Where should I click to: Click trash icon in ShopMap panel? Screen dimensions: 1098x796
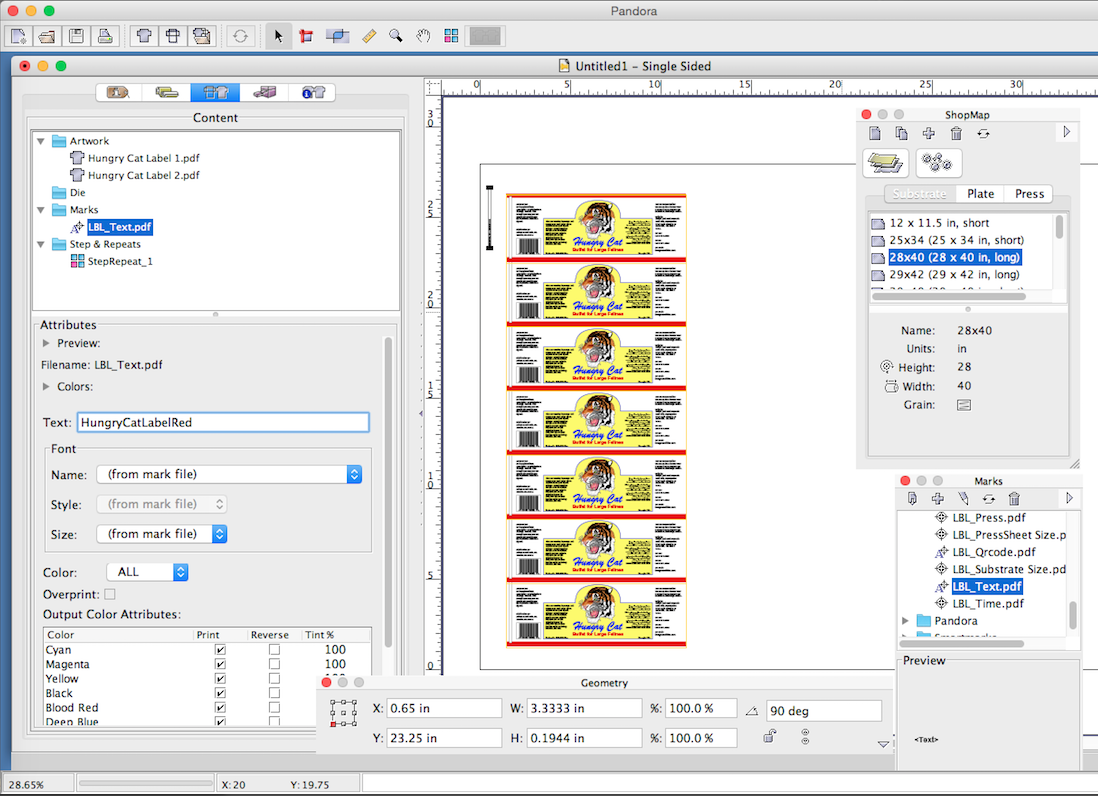[x=956, y=133]
